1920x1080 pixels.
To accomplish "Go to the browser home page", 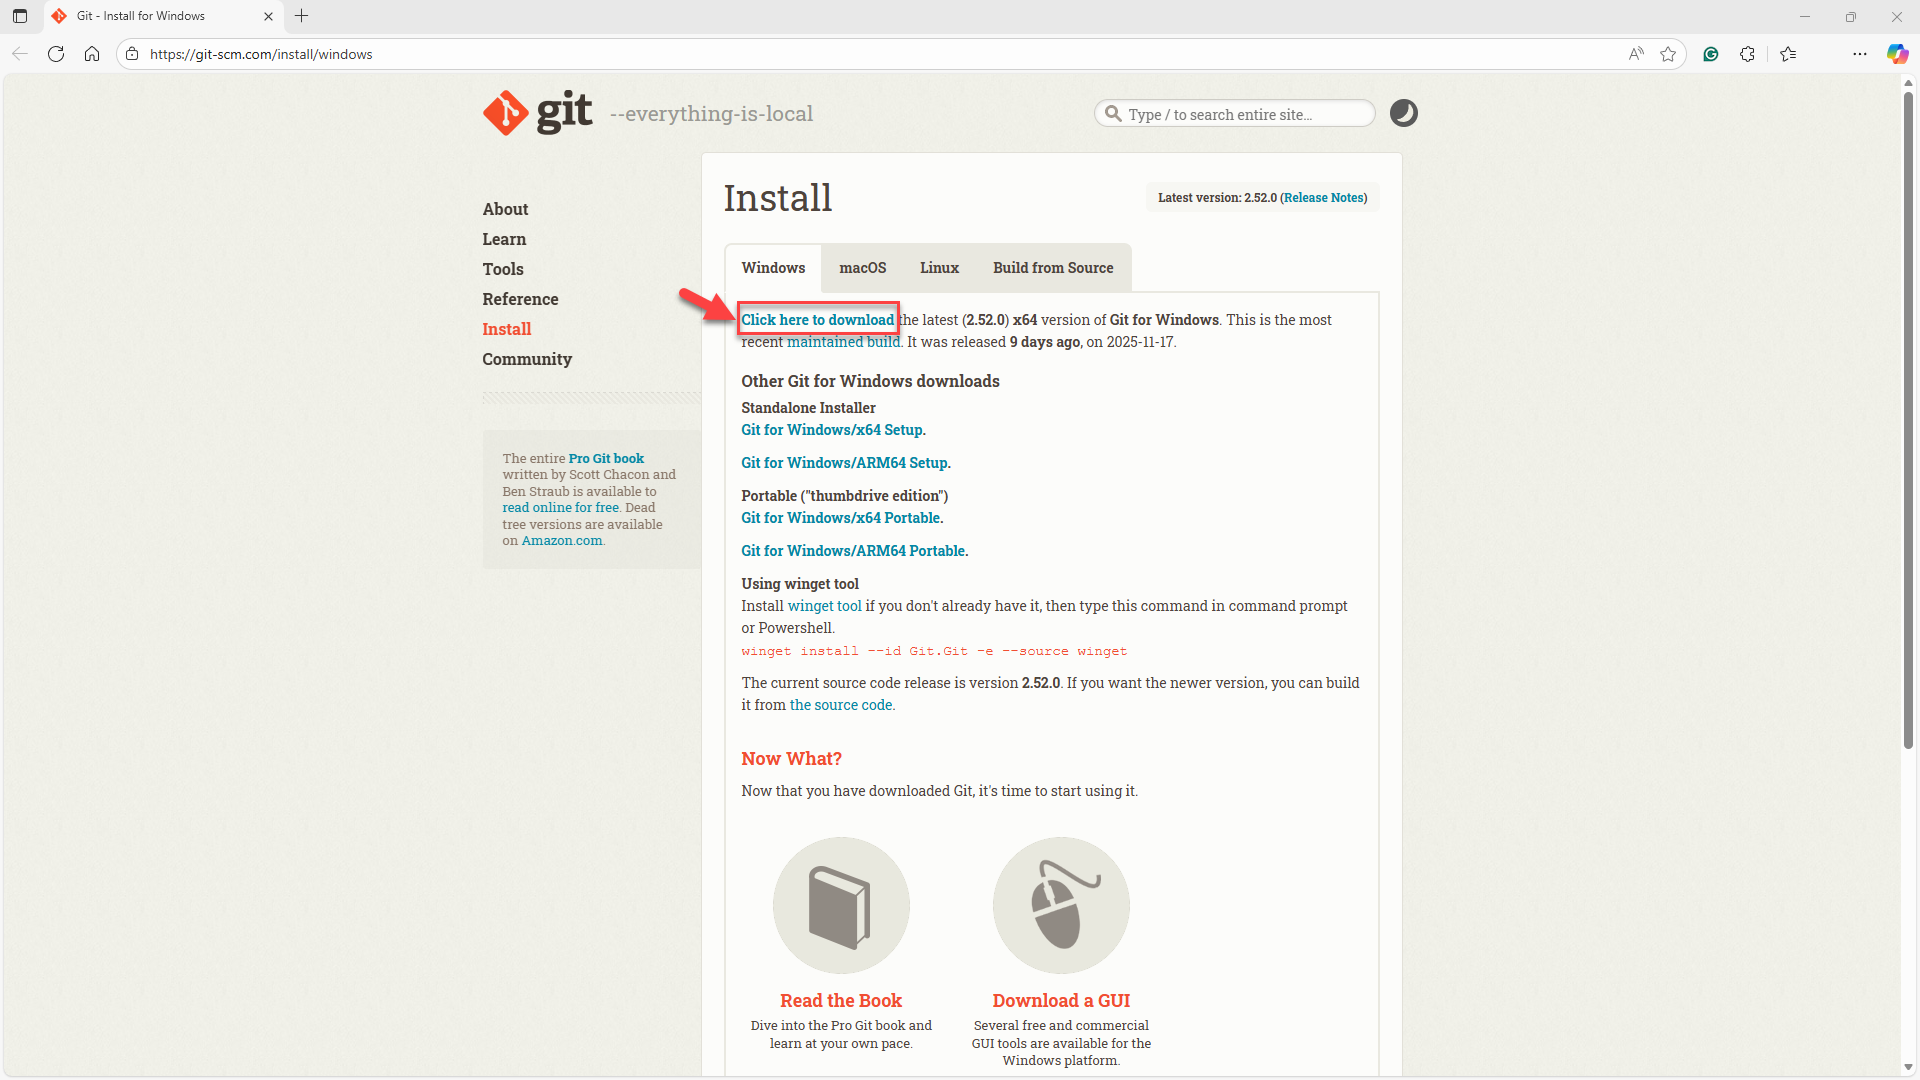I will 92,54.
